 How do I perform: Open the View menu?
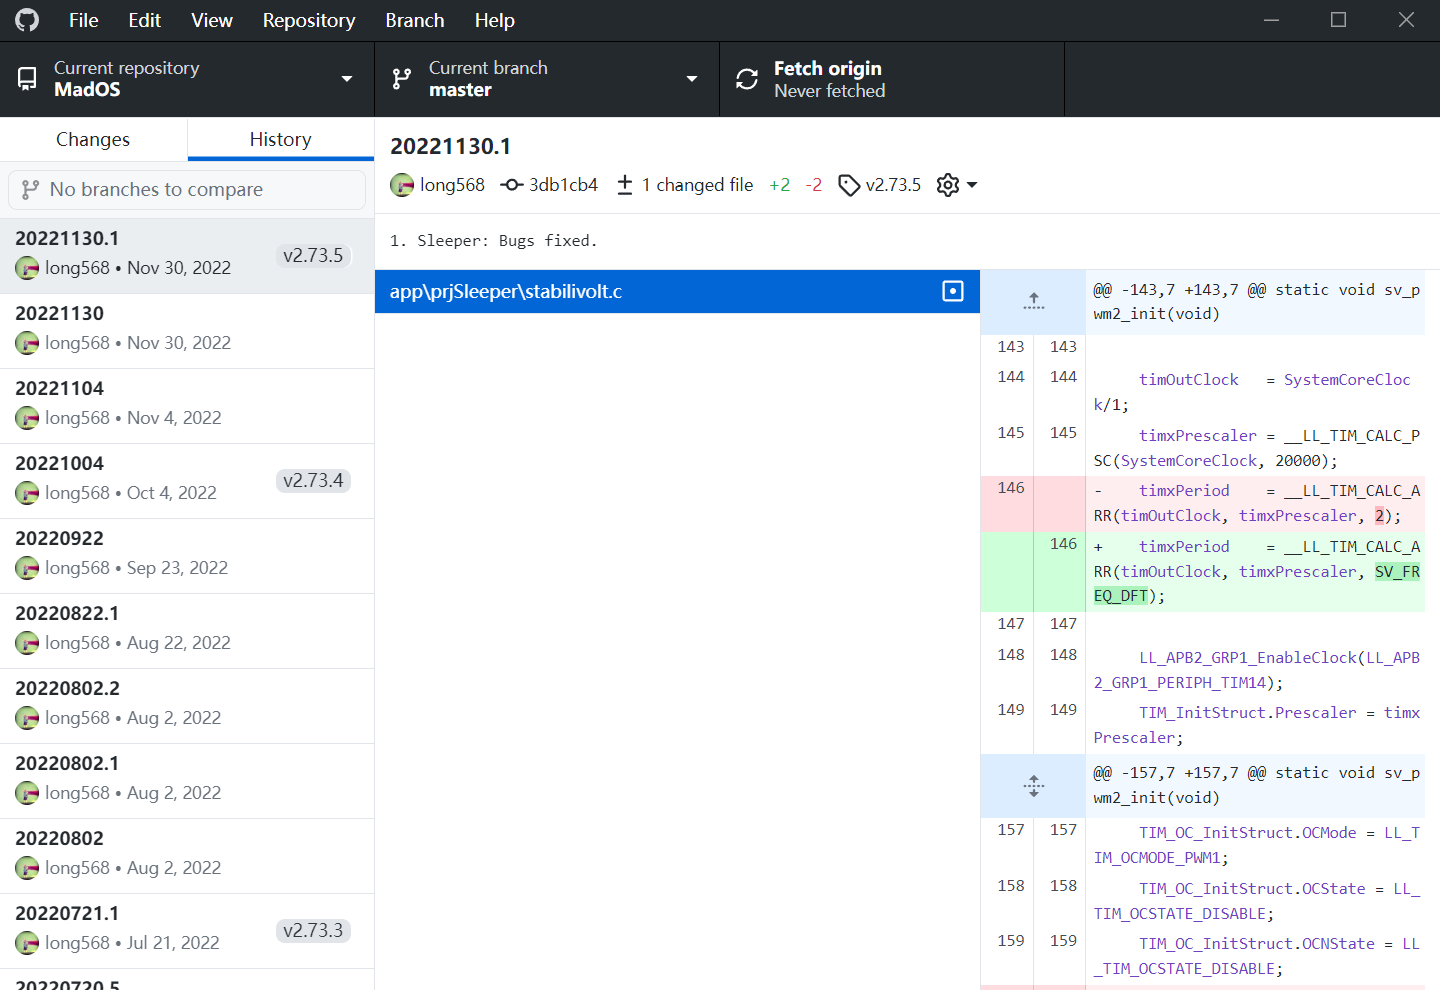(x=212, y=20)
